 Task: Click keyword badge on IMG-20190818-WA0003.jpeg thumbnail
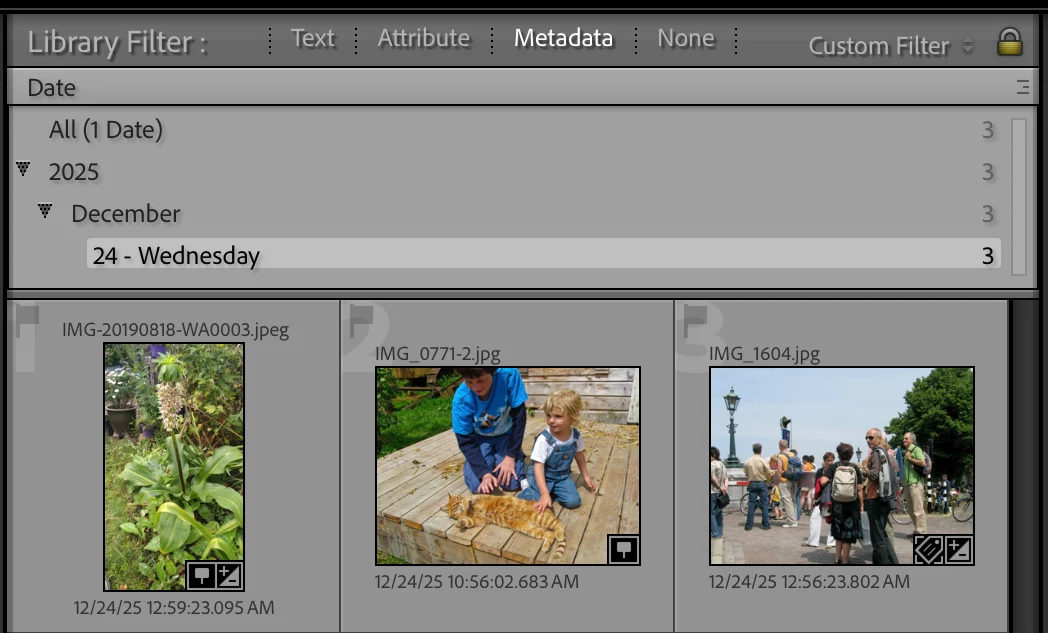click(201, 576)
